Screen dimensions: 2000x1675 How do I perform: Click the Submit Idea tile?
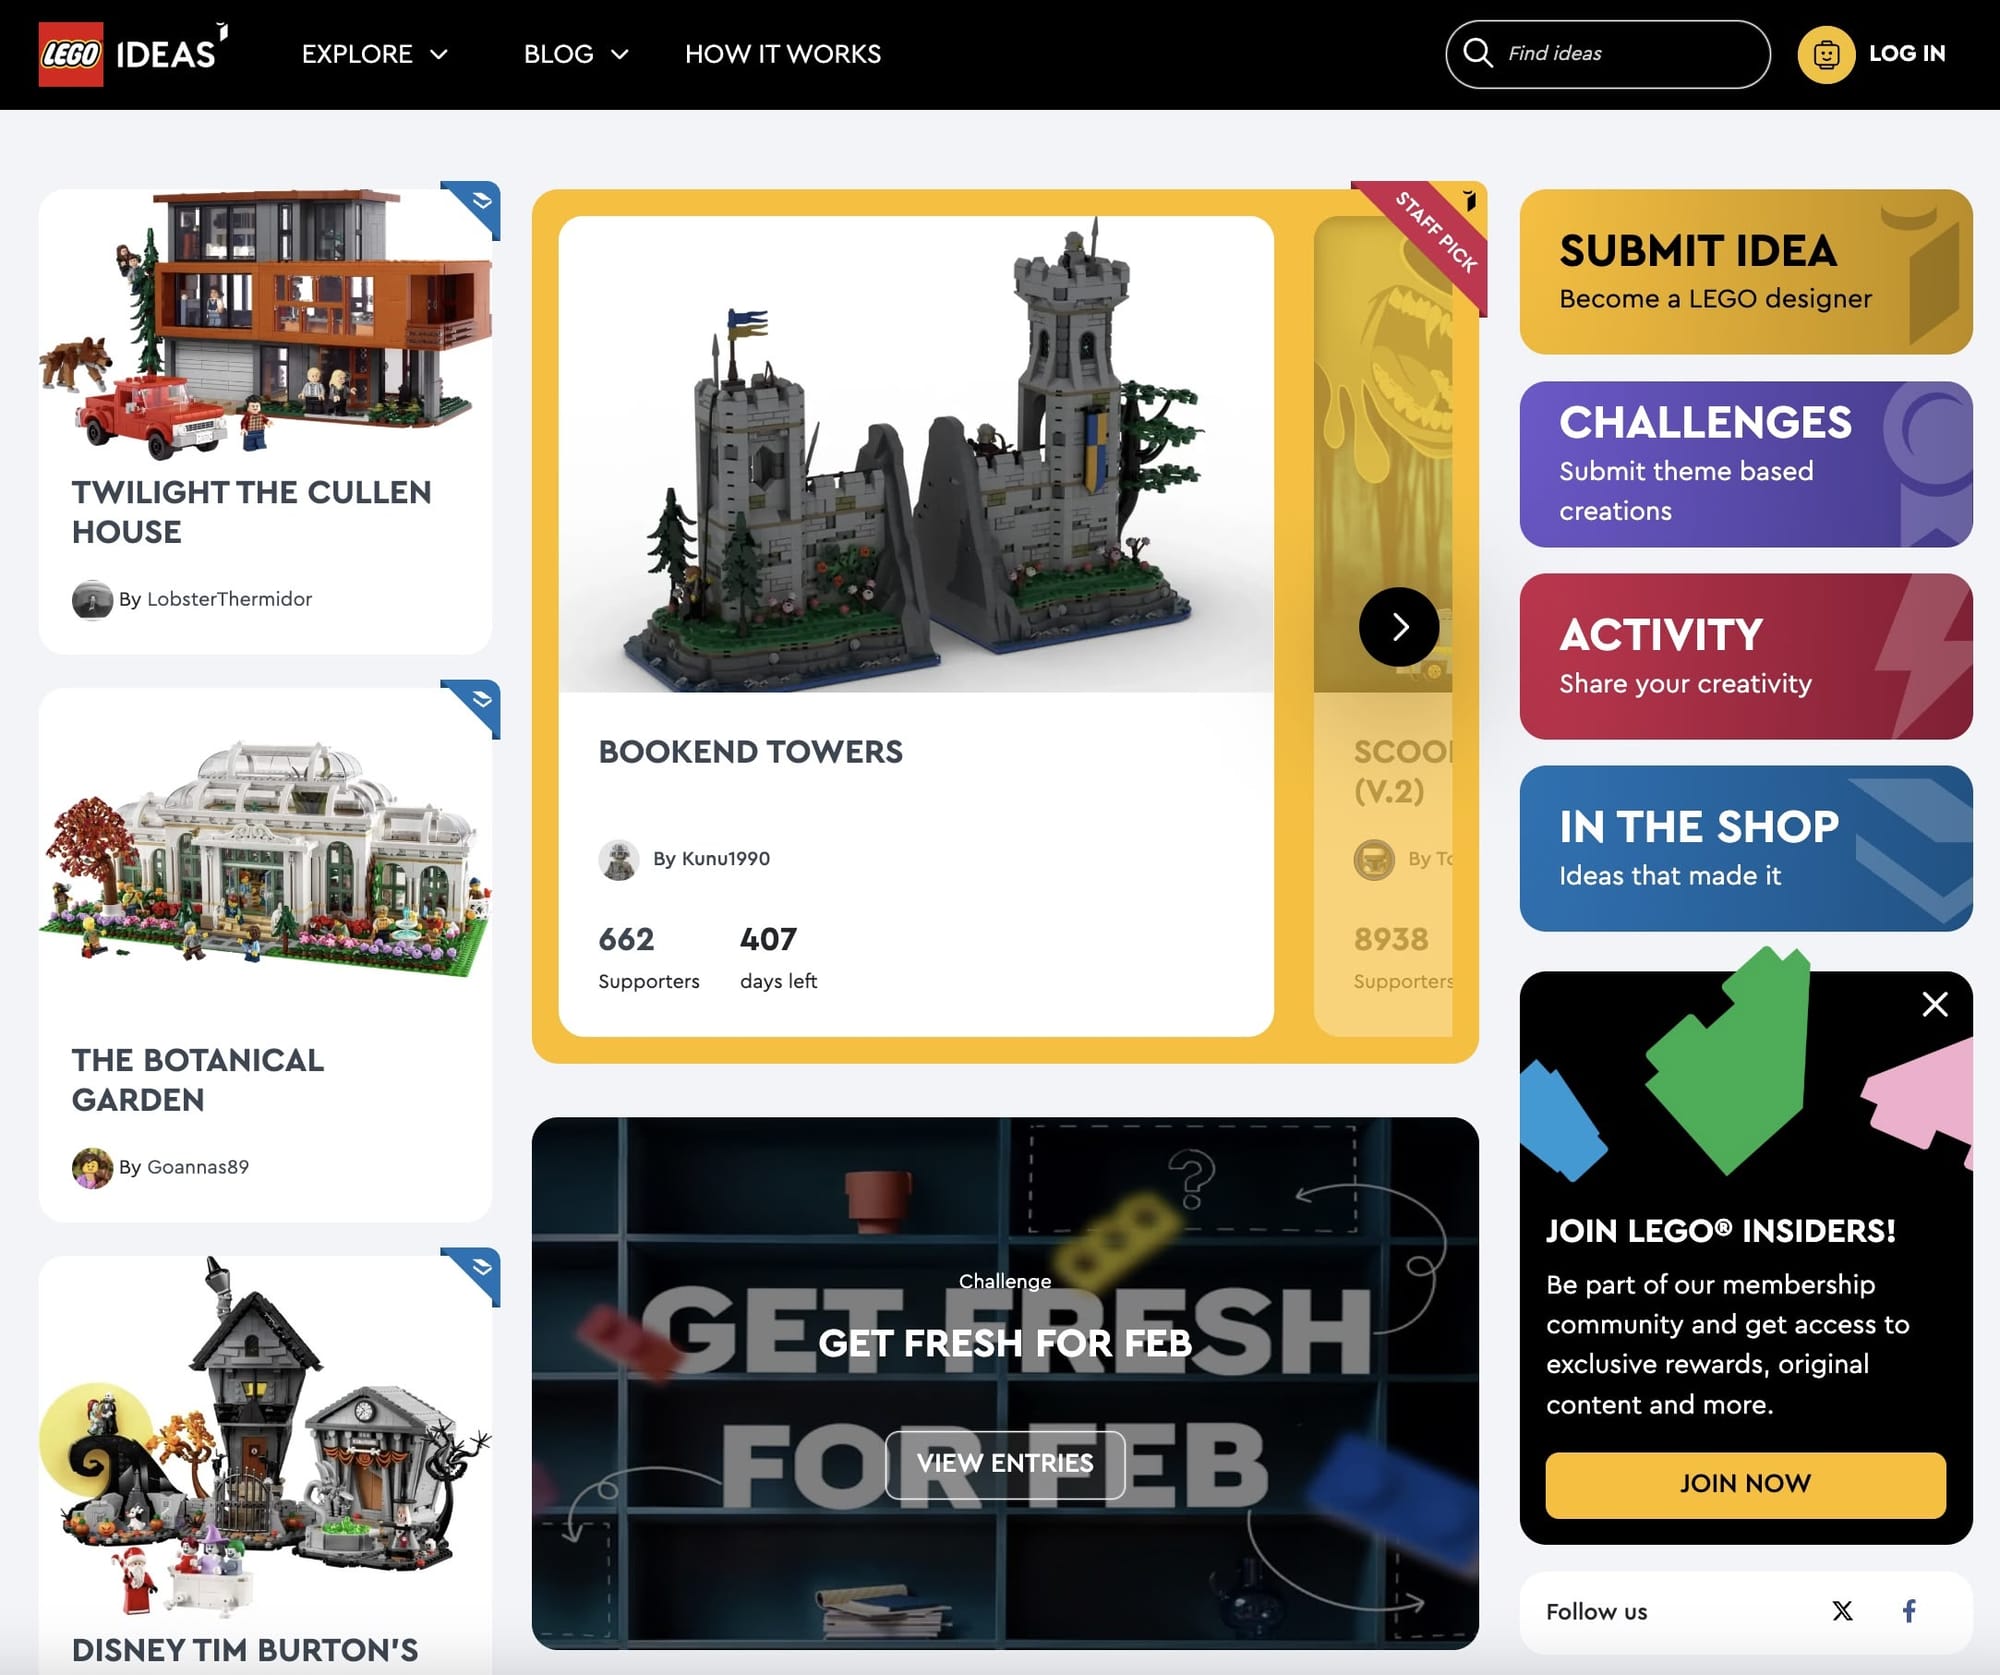click(x=1746, y=272)
